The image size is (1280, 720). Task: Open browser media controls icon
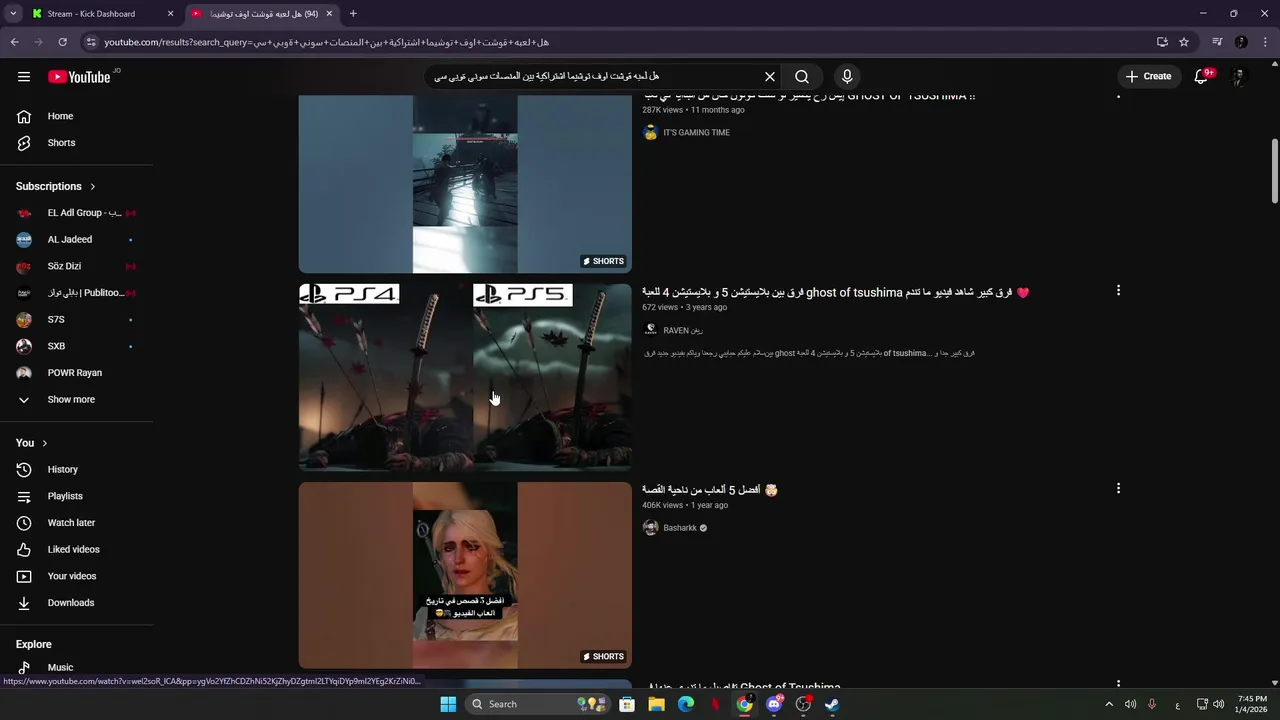point(1217,42)
